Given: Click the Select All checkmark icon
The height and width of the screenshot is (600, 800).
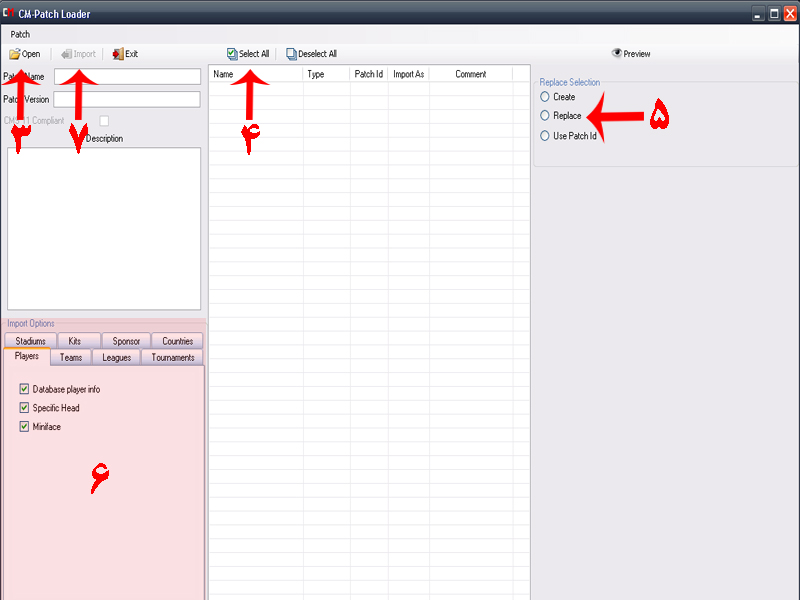Looking at the screenshot, I should pos(232,54).
